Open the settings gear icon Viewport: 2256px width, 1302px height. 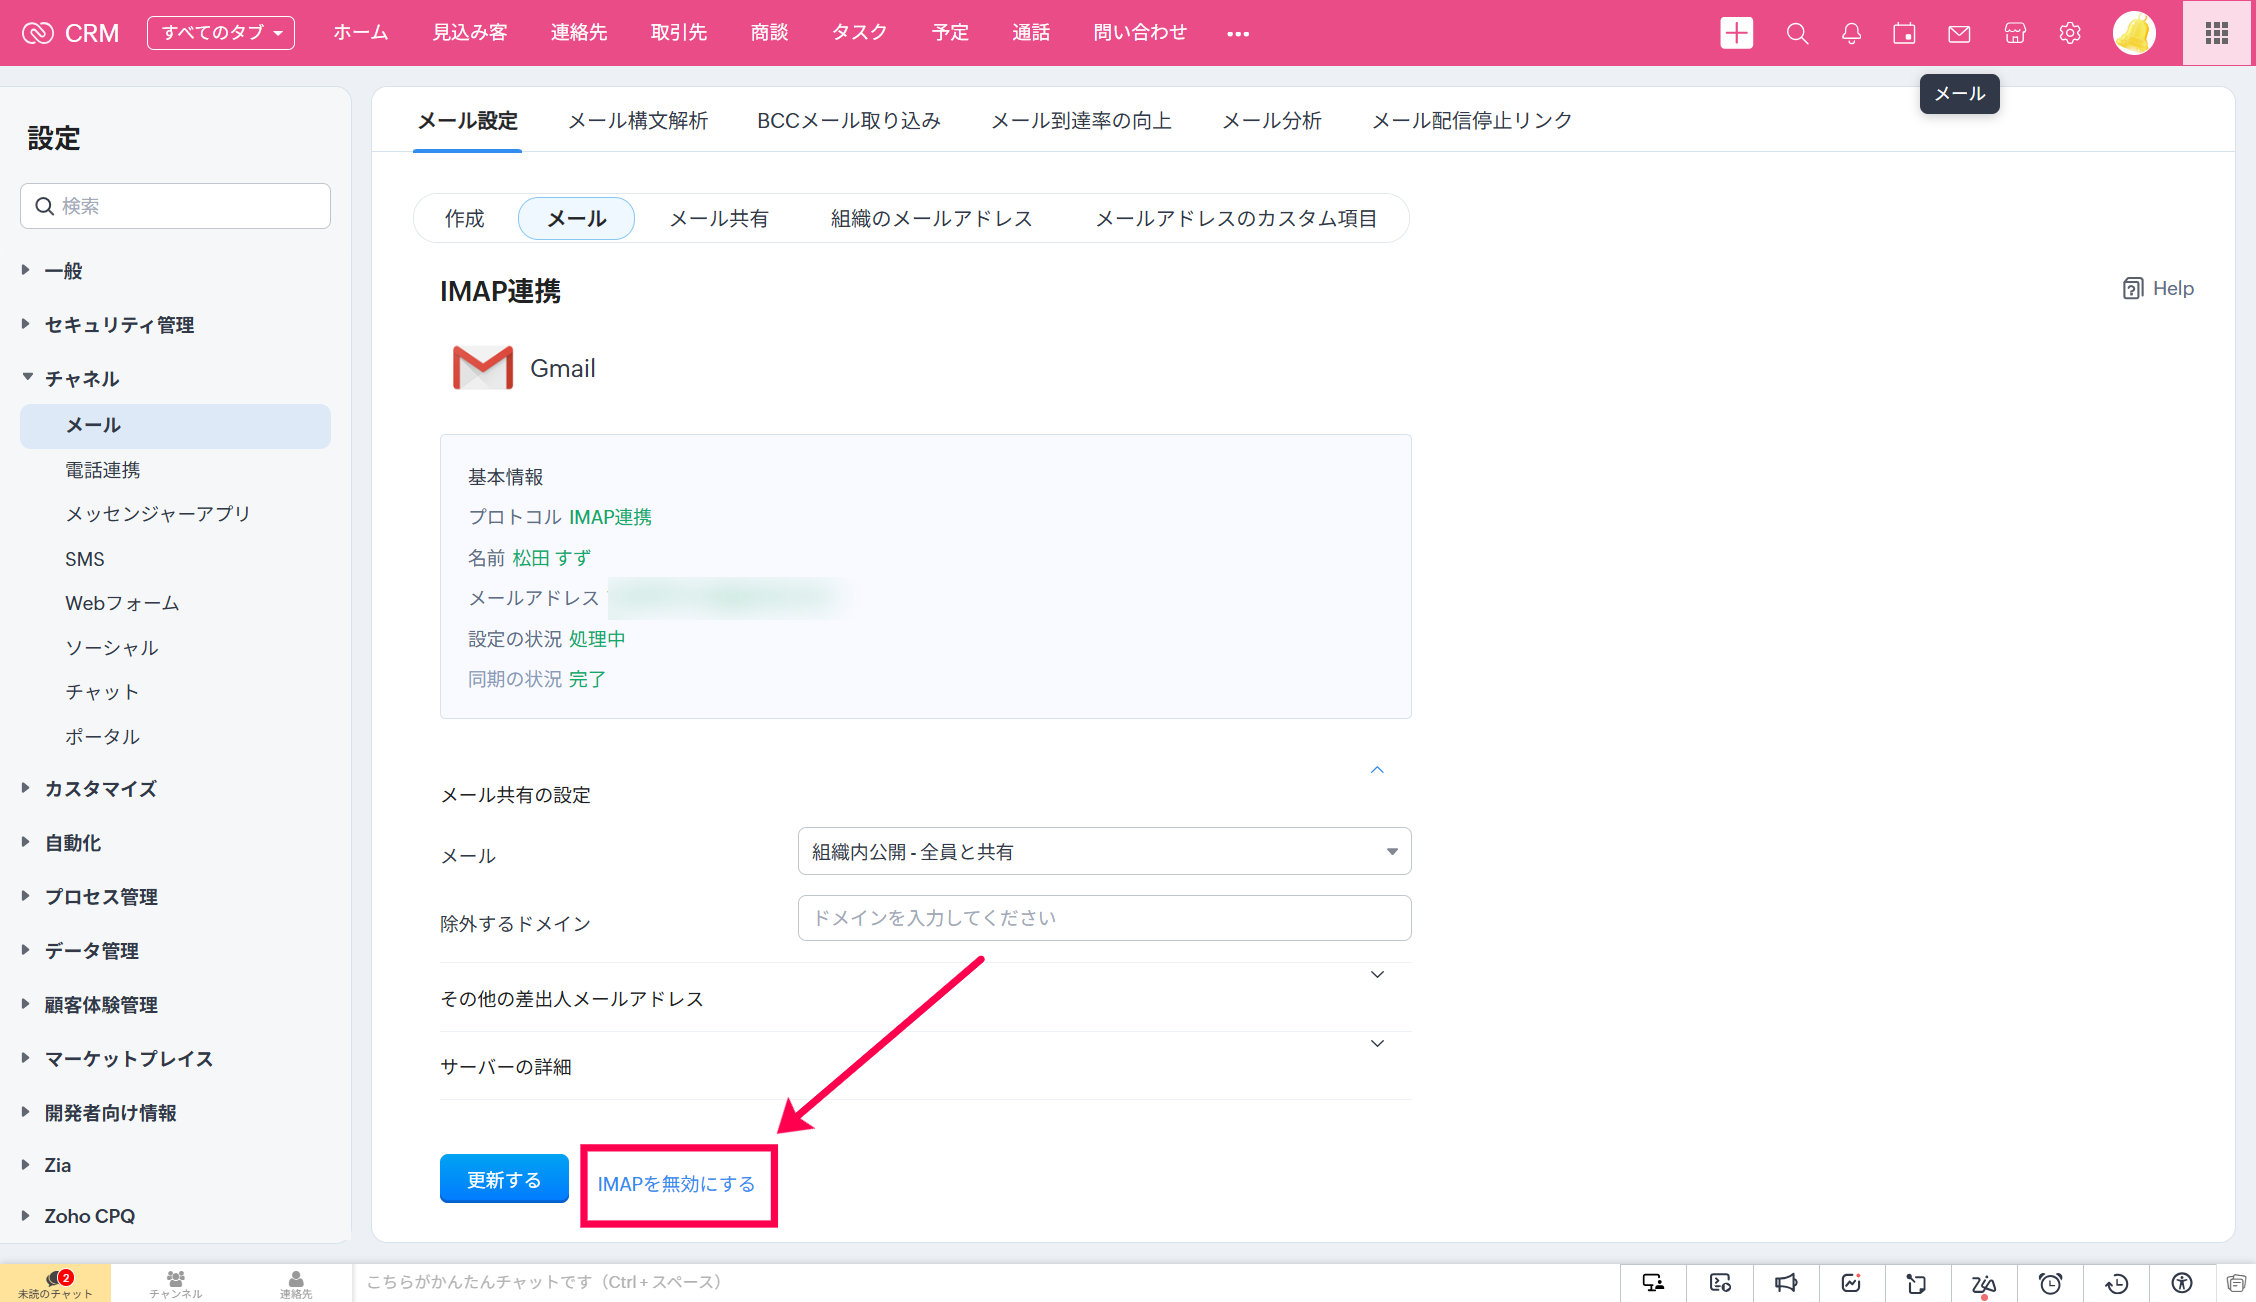(2070, 33)
